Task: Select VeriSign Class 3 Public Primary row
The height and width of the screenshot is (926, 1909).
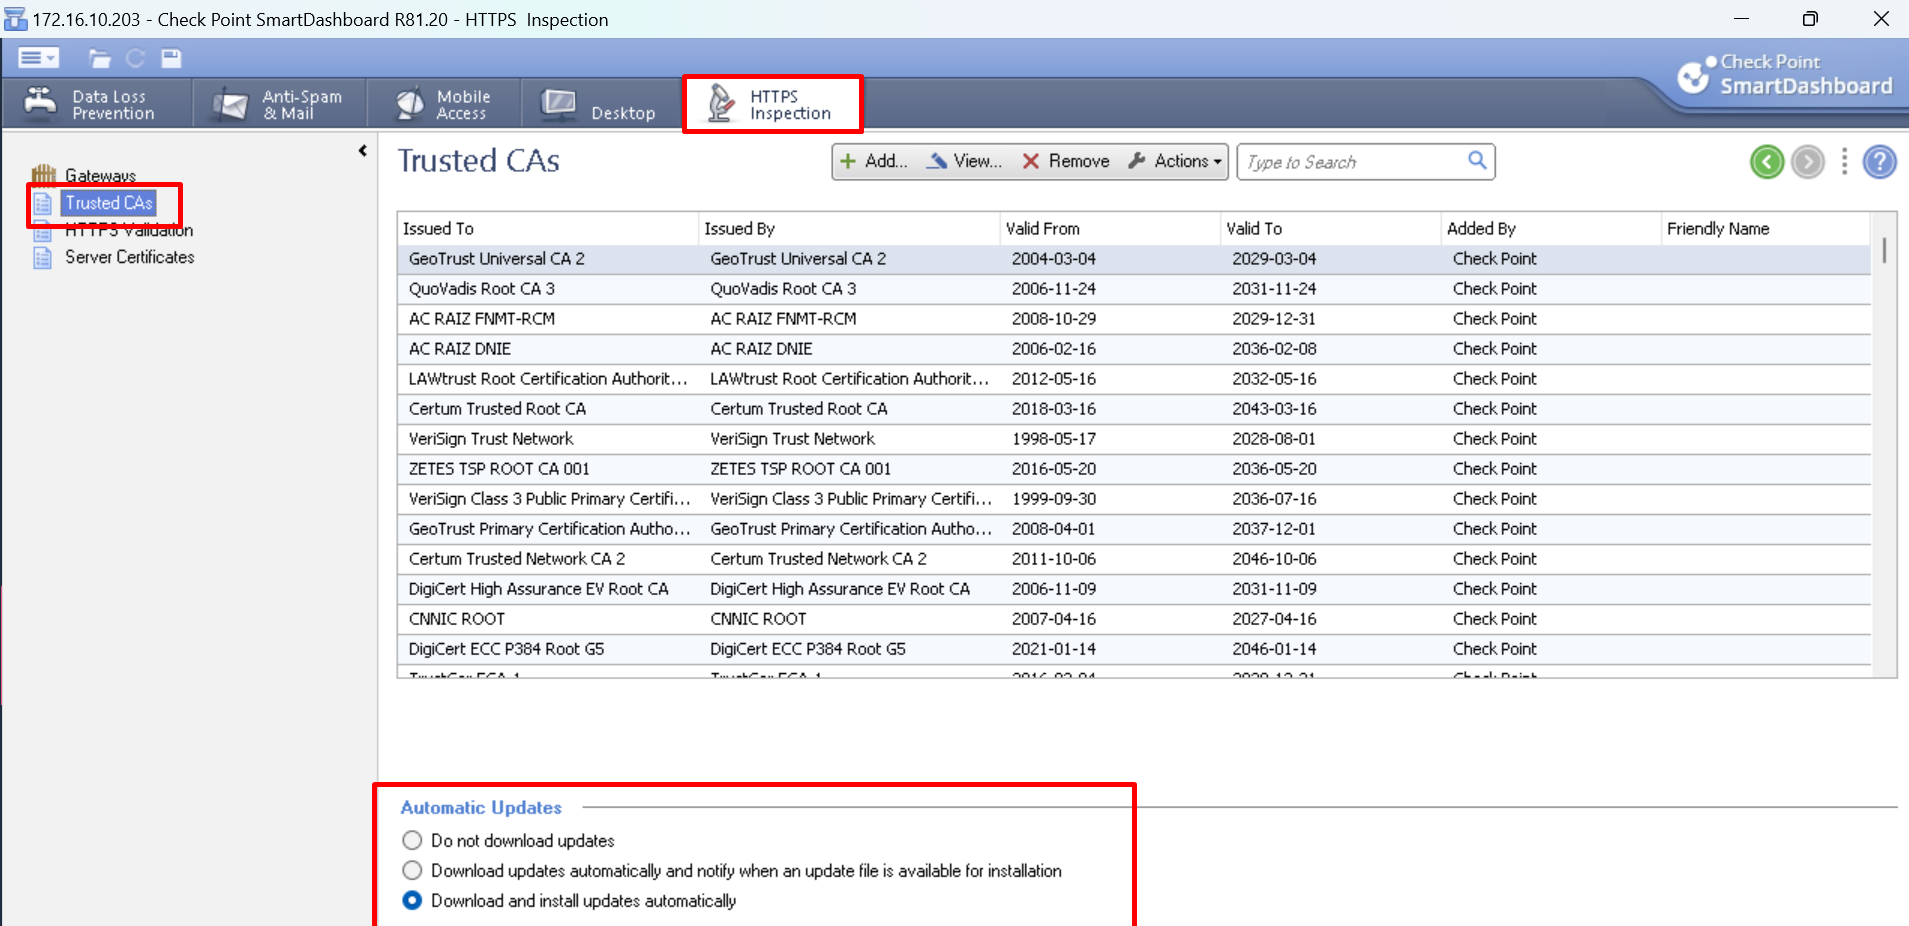Action: pyautogui.click(x=1134, y=499)
